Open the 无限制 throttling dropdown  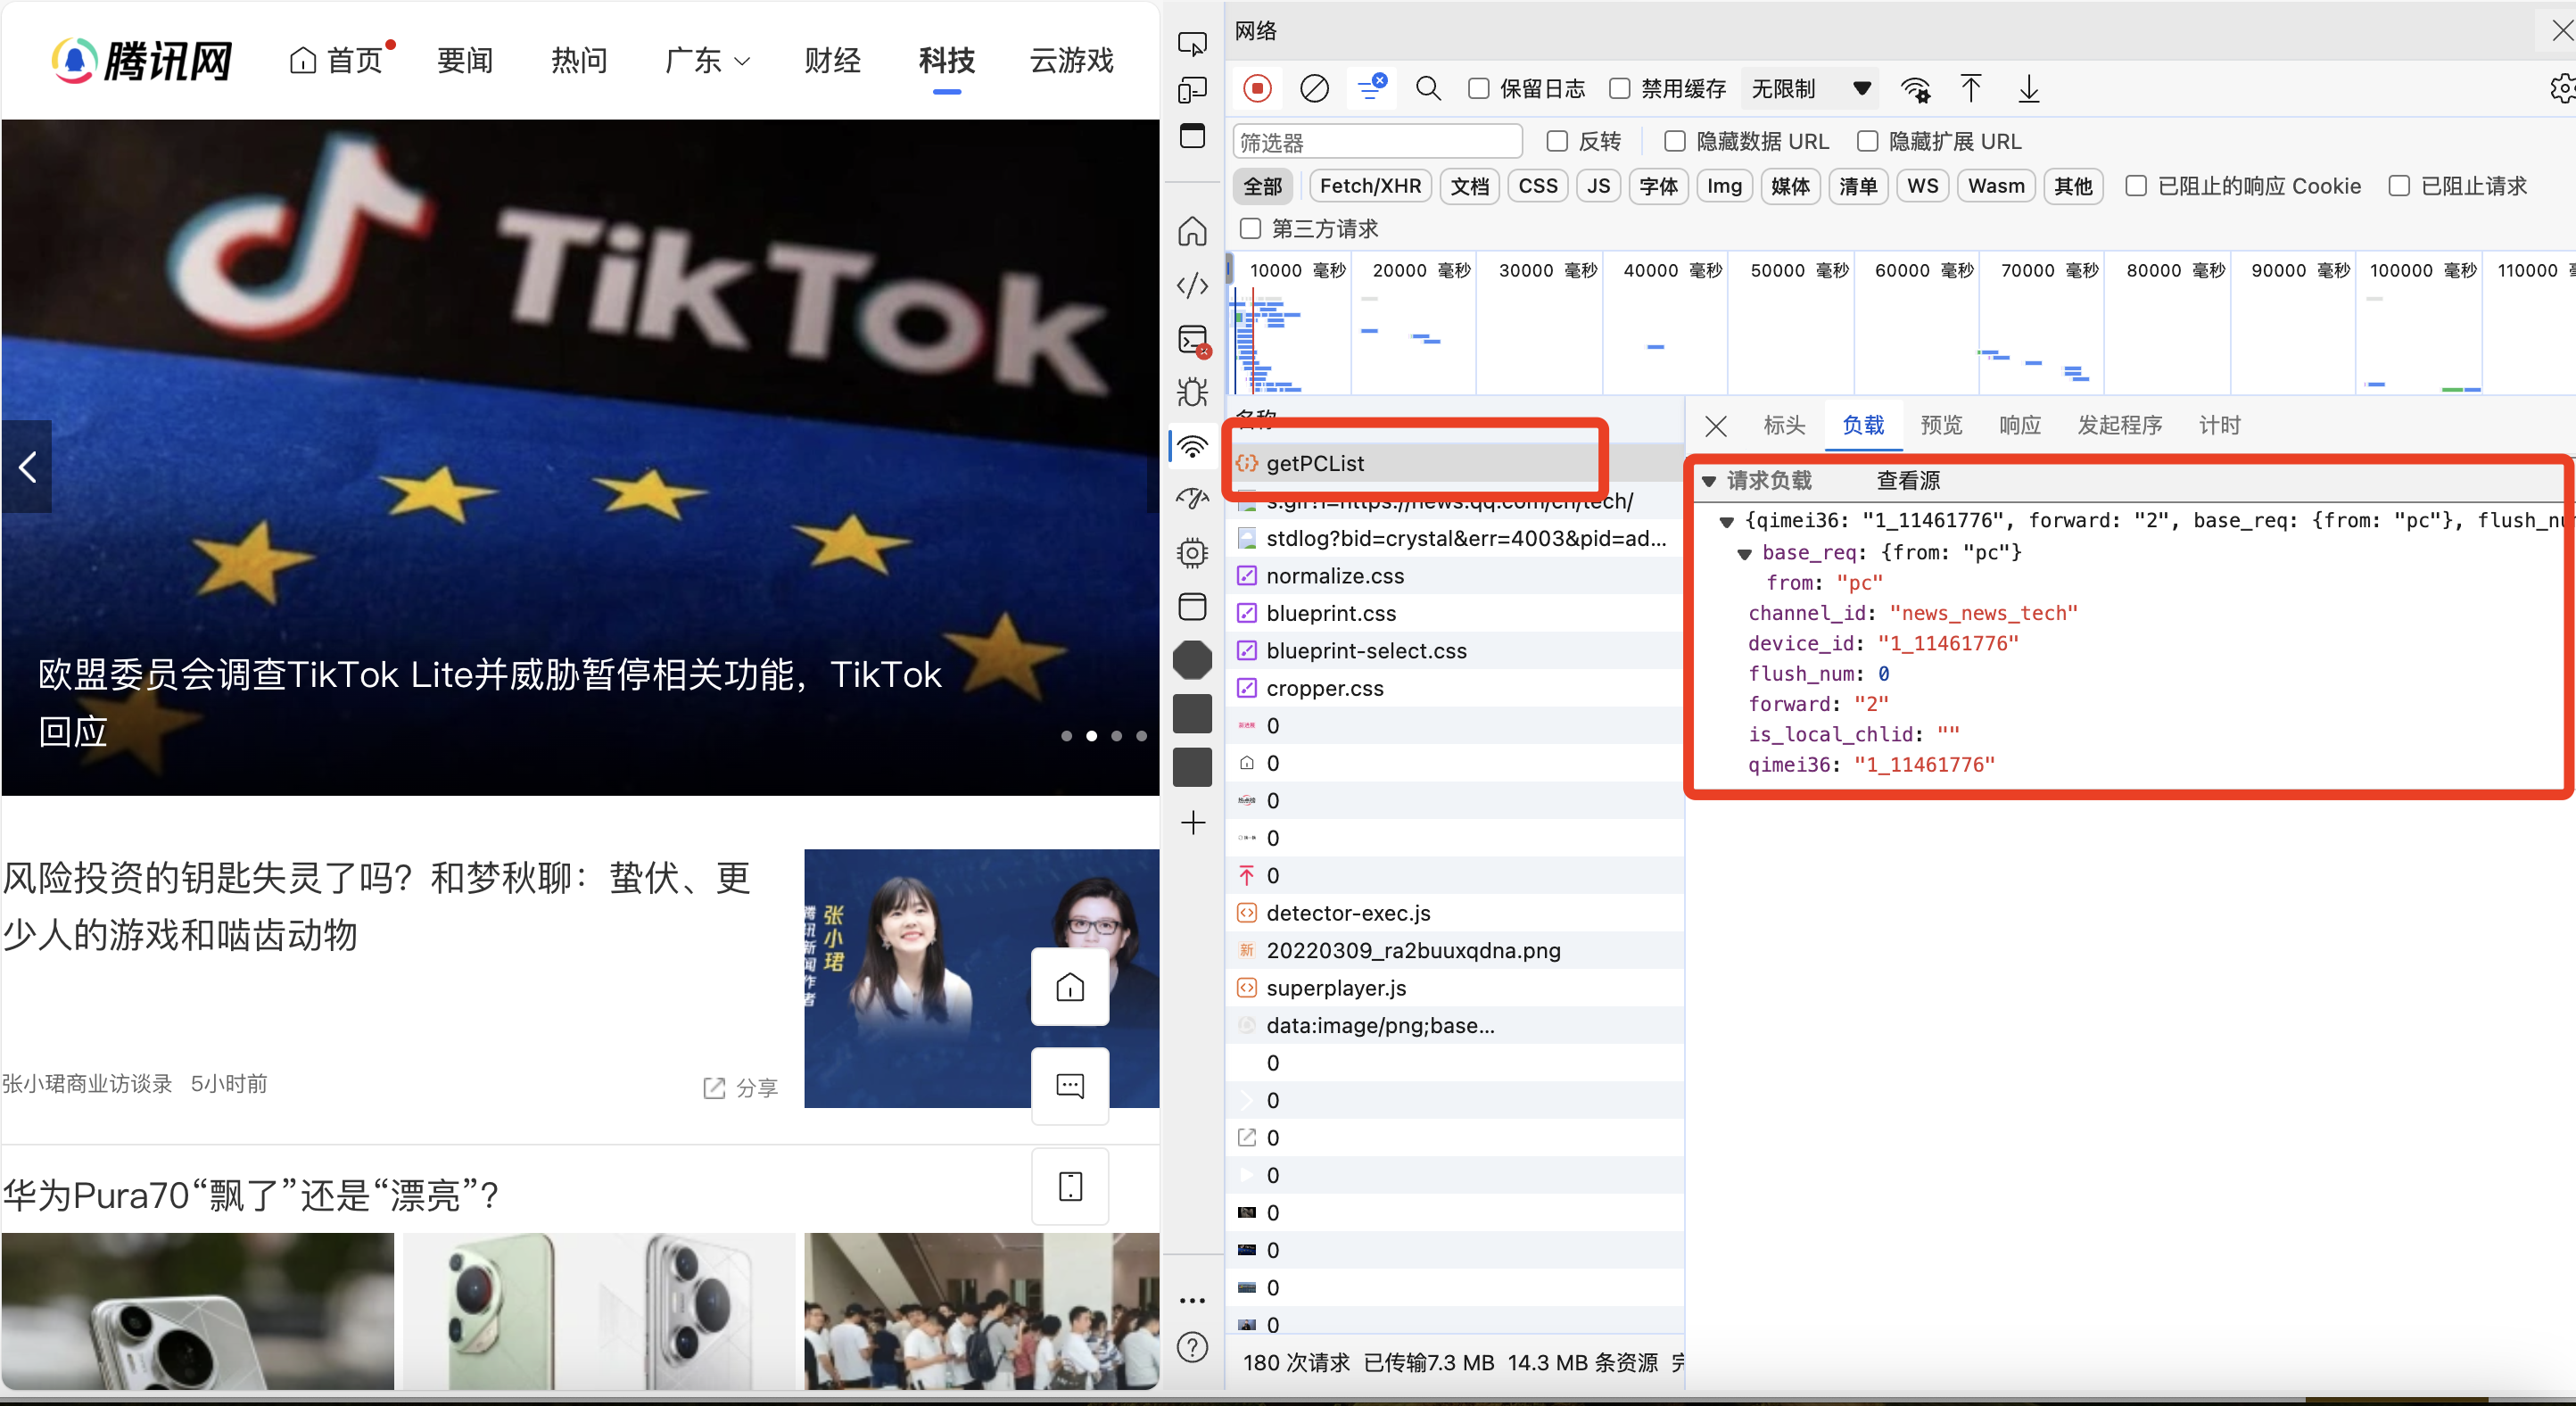click(x=1810, y=89)
